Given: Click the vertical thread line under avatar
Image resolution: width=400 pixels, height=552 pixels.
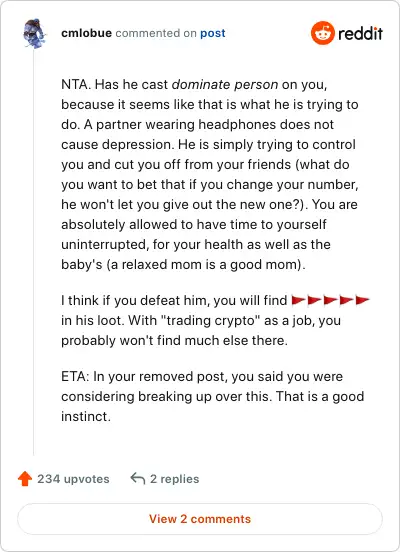Looking at the screenshot, I should point(34,253).
